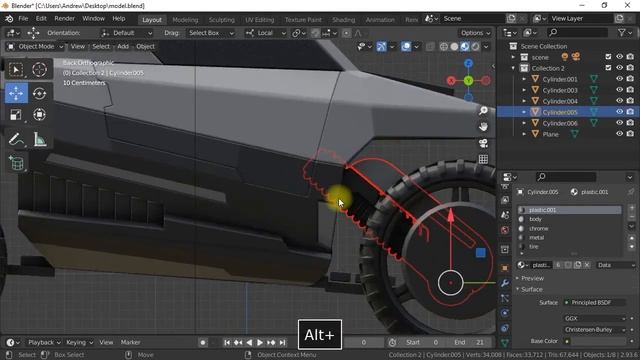Viewport: 640px width, 360px height.
Task: Switch to solid viewport shading
Action: coord(454,47)
